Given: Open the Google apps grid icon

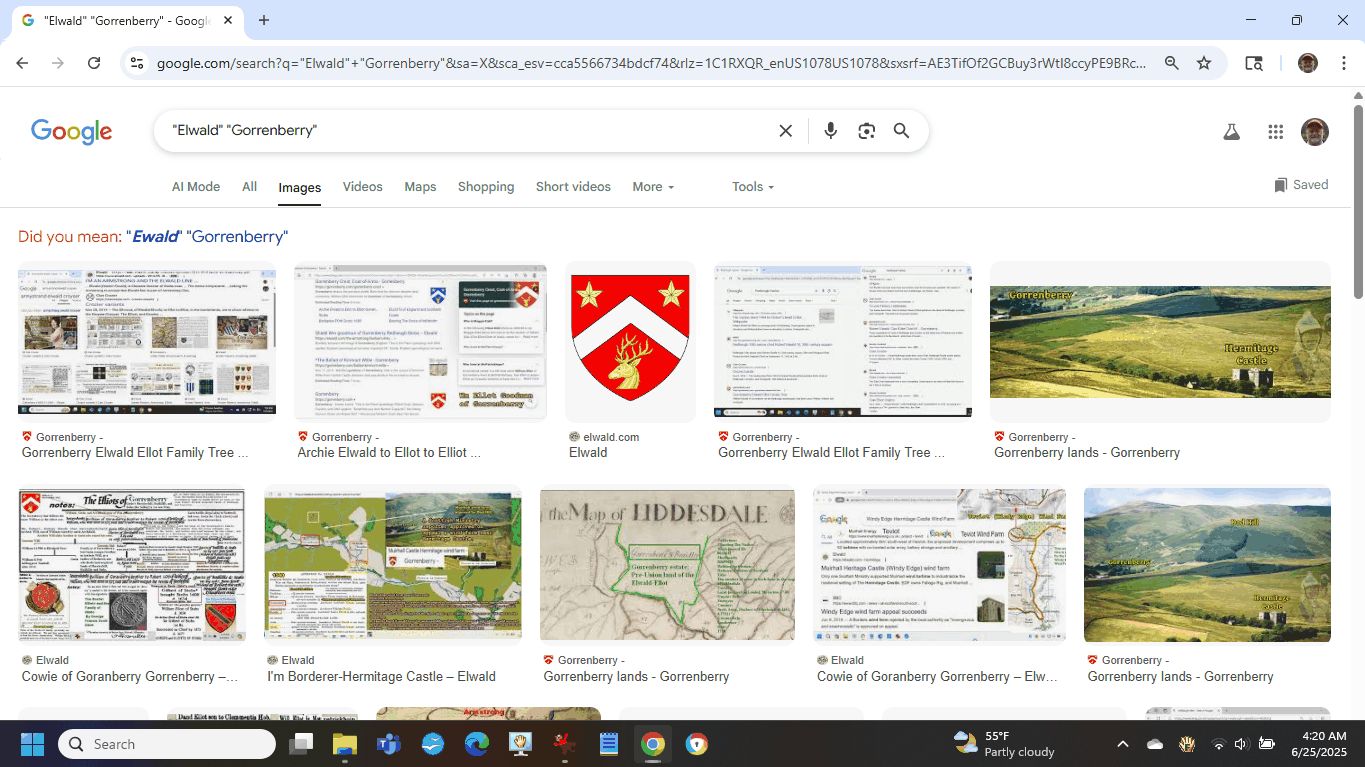Looking at the screenshot, I should tap(1275, 132).
